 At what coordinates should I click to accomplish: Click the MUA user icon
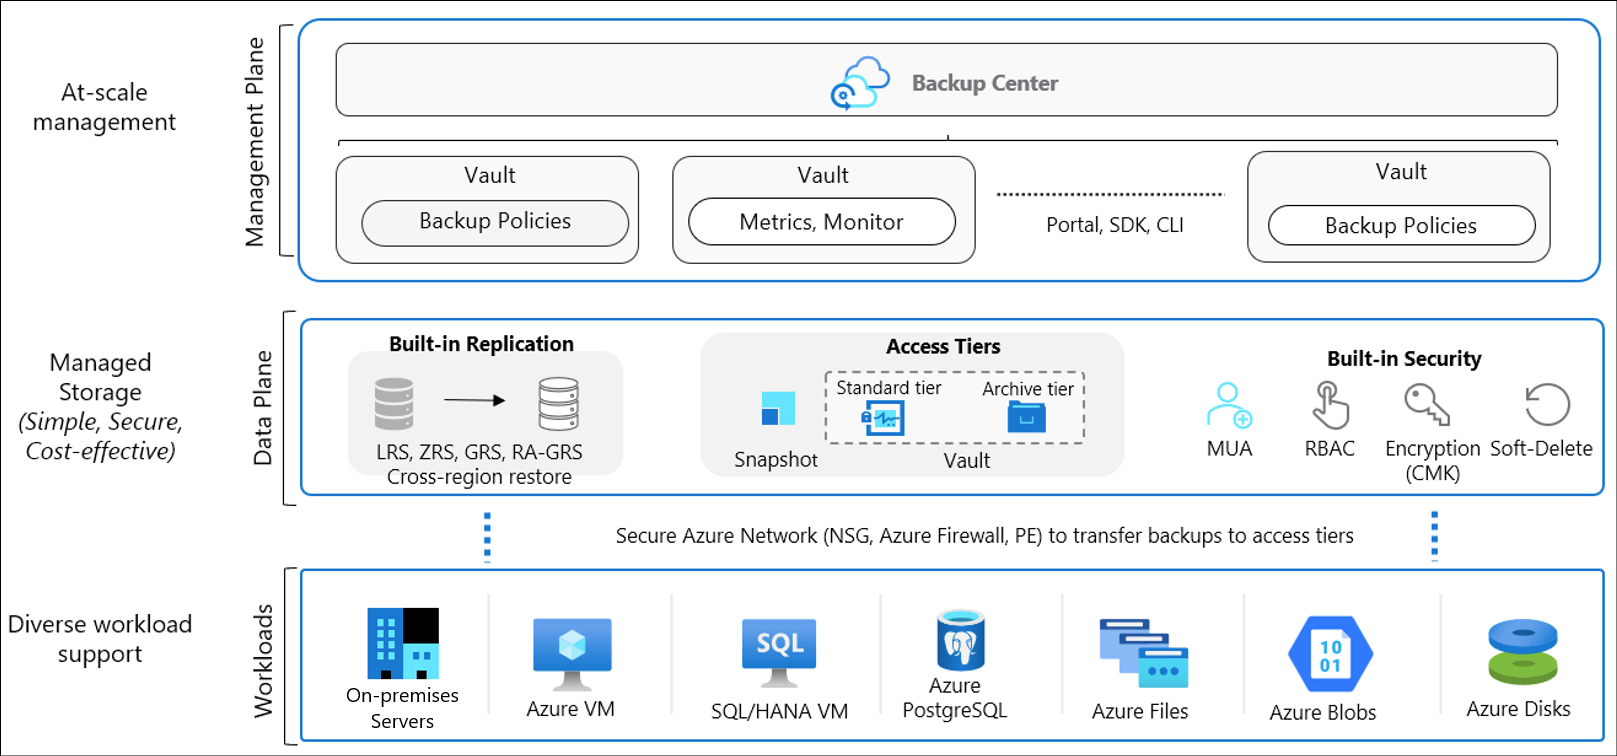tap(1229, 406)
